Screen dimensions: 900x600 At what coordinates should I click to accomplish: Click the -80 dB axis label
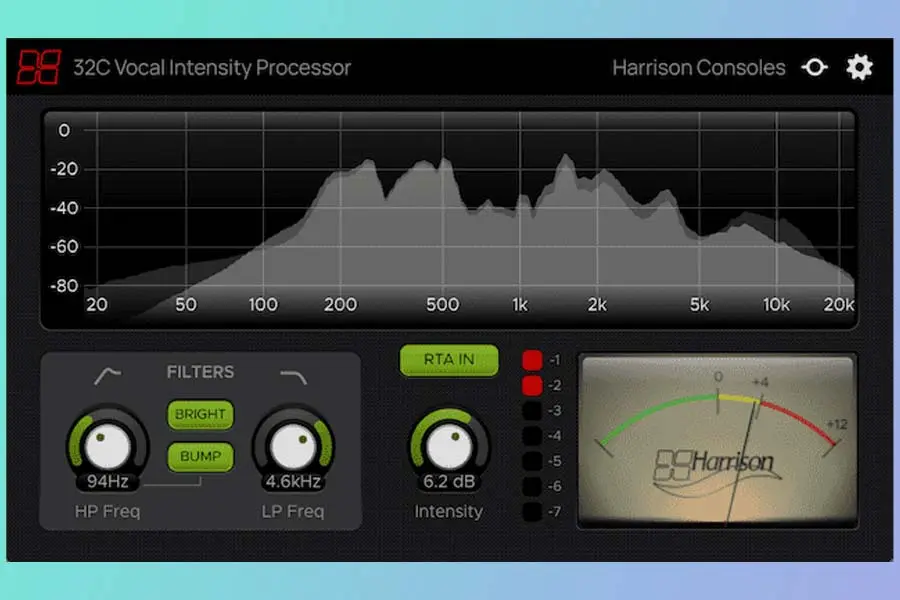pos(64,285)
